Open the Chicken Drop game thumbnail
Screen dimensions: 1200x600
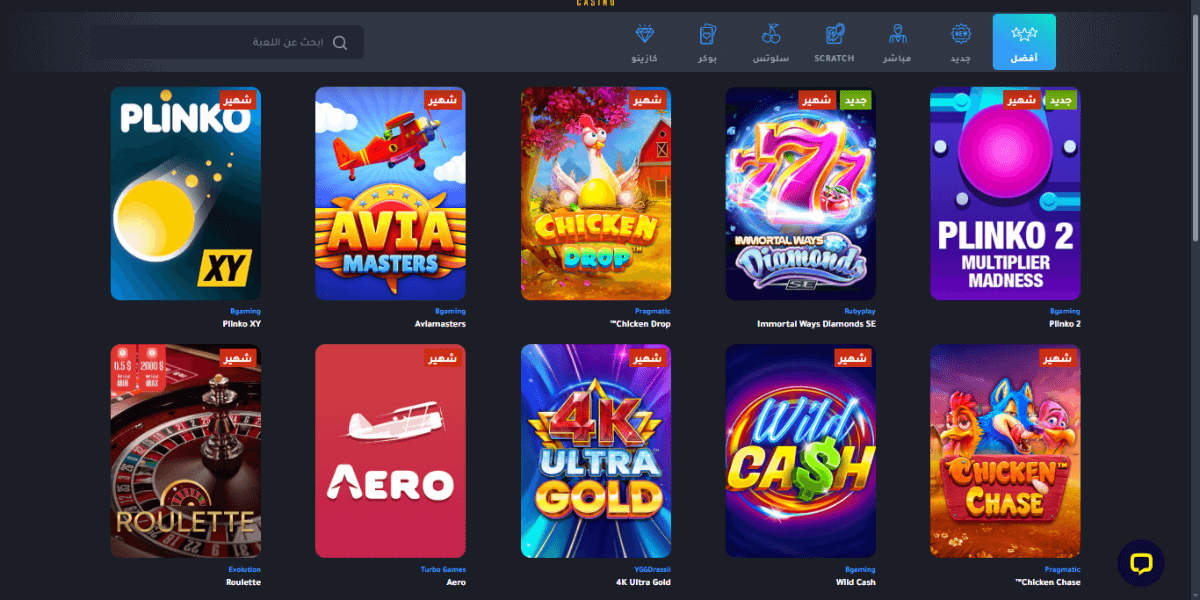point(596,194)
